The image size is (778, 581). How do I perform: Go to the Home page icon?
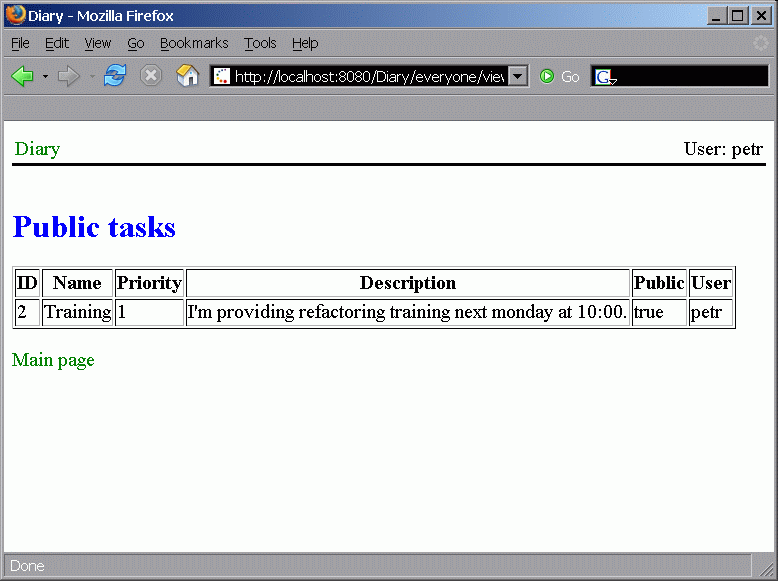pos(187,77)
